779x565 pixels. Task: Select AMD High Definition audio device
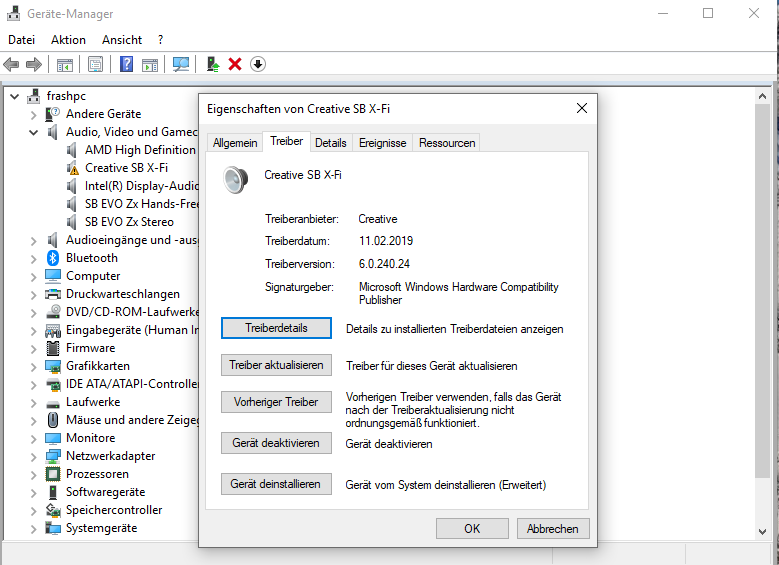click(140, 150)
